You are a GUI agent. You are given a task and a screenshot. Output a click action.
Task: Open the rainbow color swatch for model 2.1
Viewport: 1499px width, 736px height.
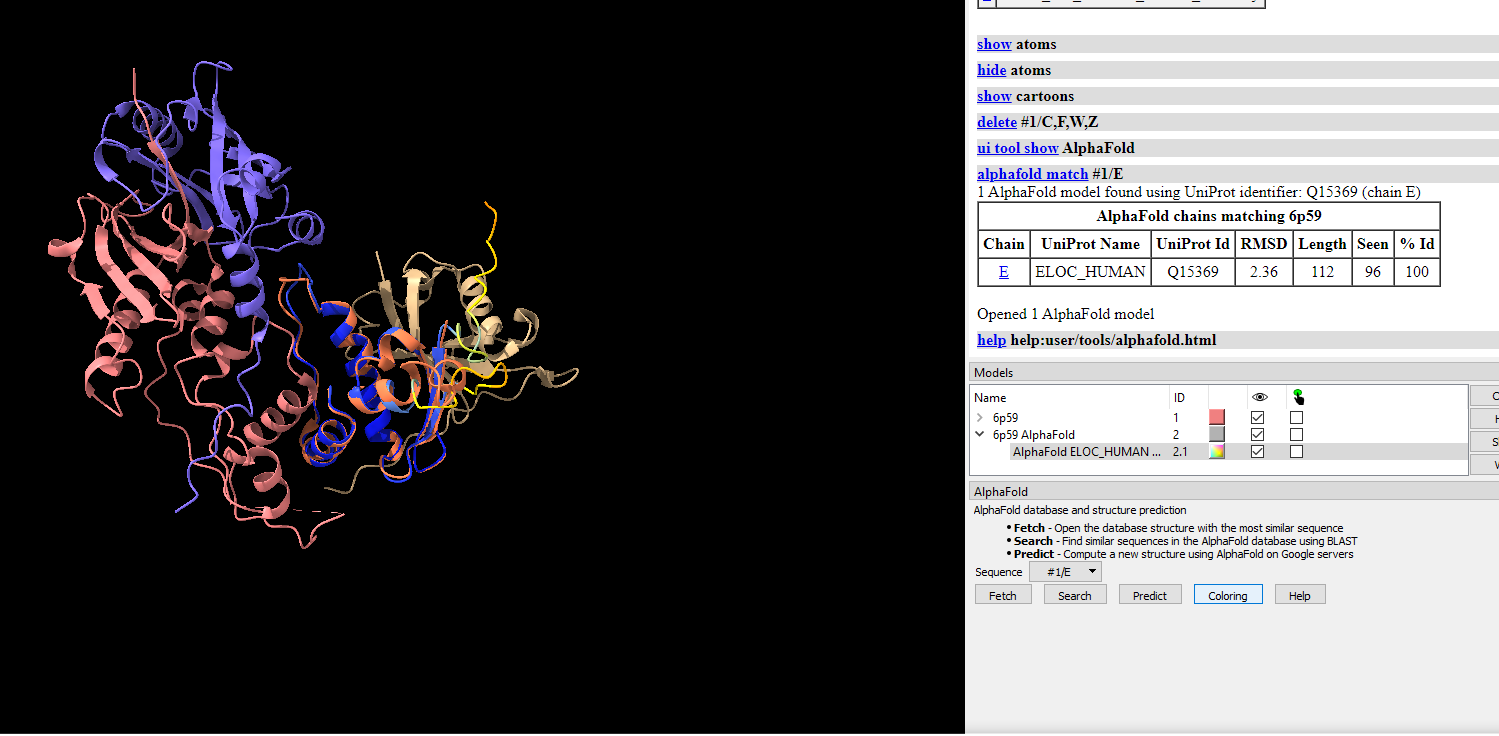point(1216,452)
